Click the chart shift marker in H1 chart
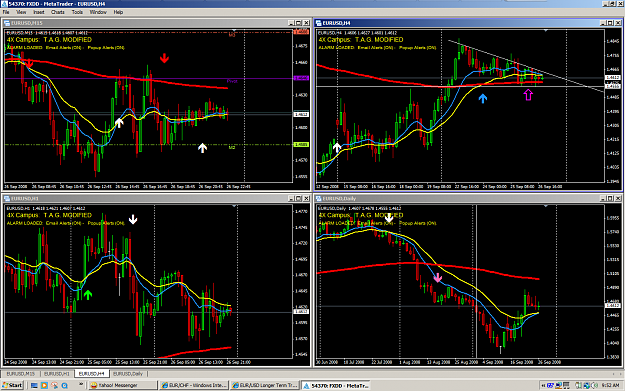The image size is (625, 391). click(234, 206)
